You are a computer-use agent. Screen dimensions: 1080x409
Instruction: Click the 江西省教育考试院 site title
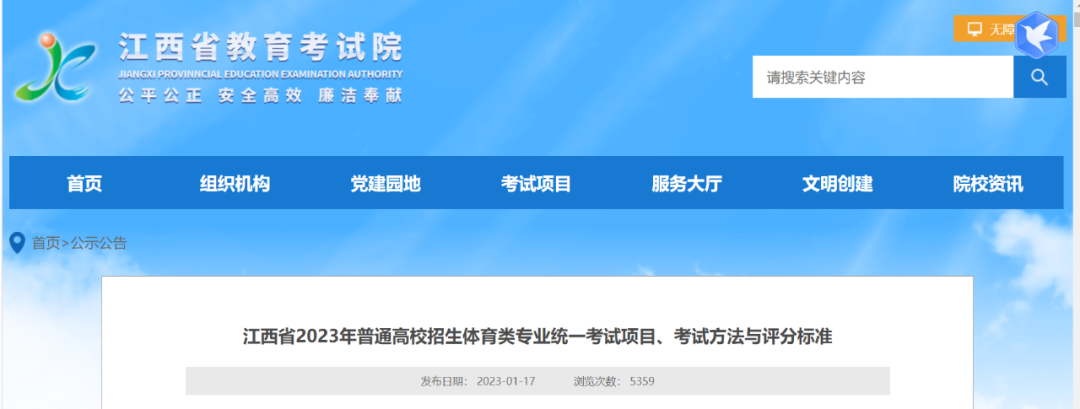point(260,48)
